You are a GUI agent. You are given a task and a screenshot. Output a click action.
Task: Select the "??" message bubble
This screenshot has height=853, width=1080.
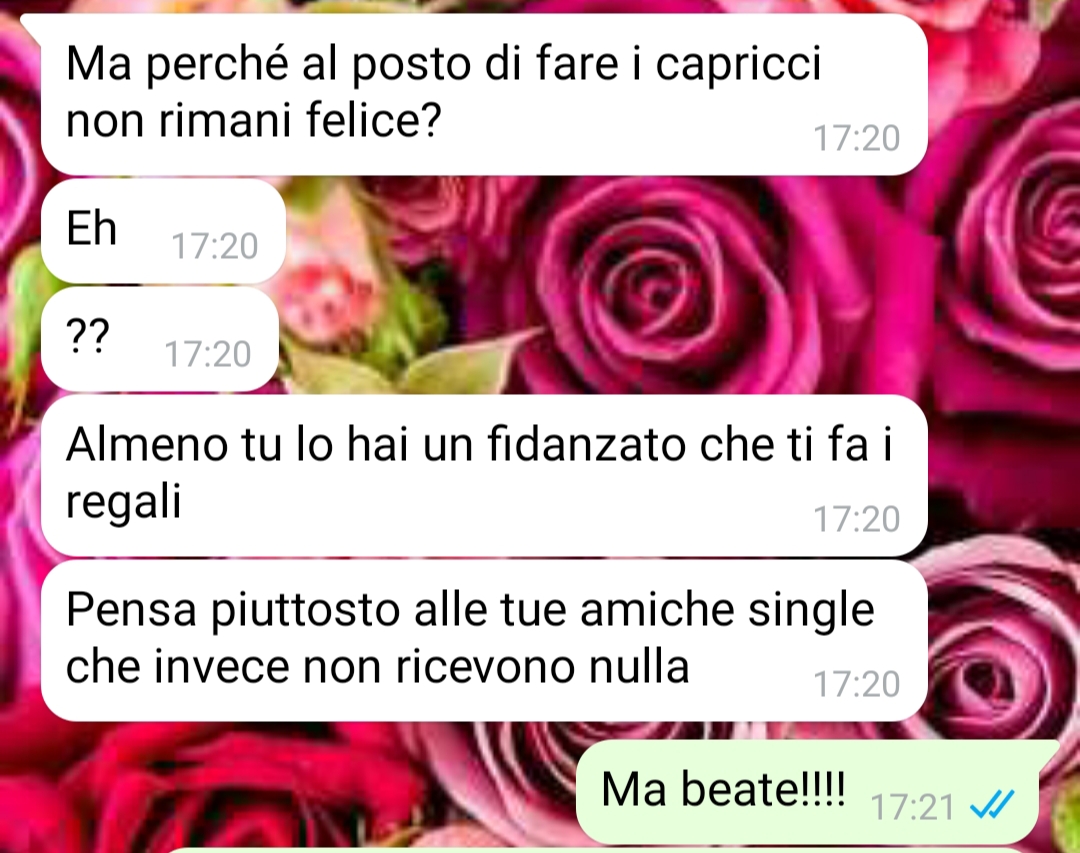click(x=160, y=339)
